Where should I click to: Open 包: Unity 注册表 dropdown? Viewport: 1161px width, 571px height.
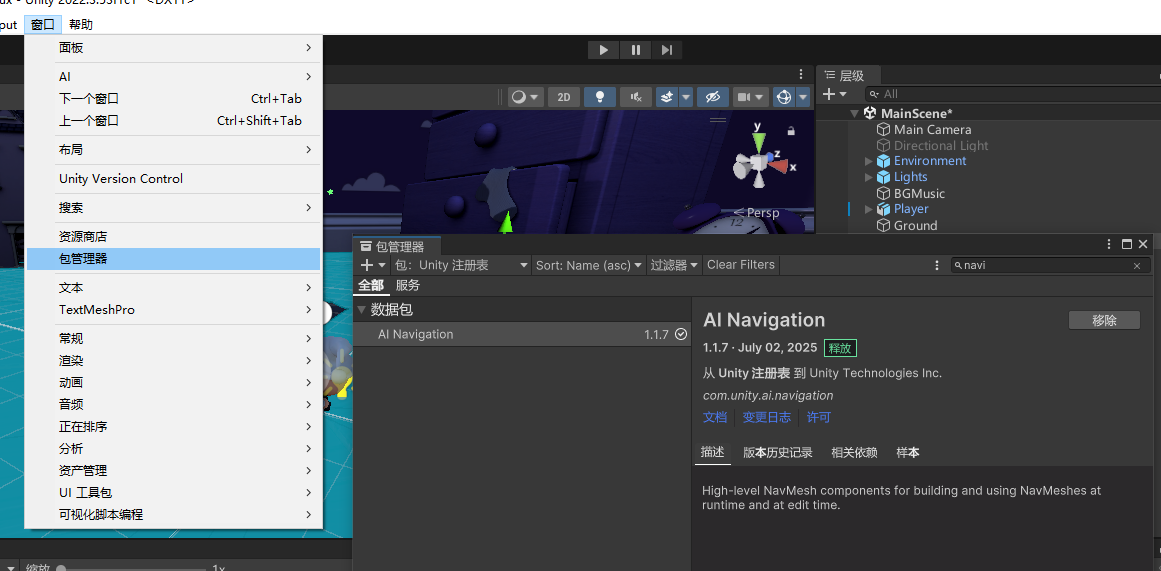pyautogui.click(x=461, y=264)
